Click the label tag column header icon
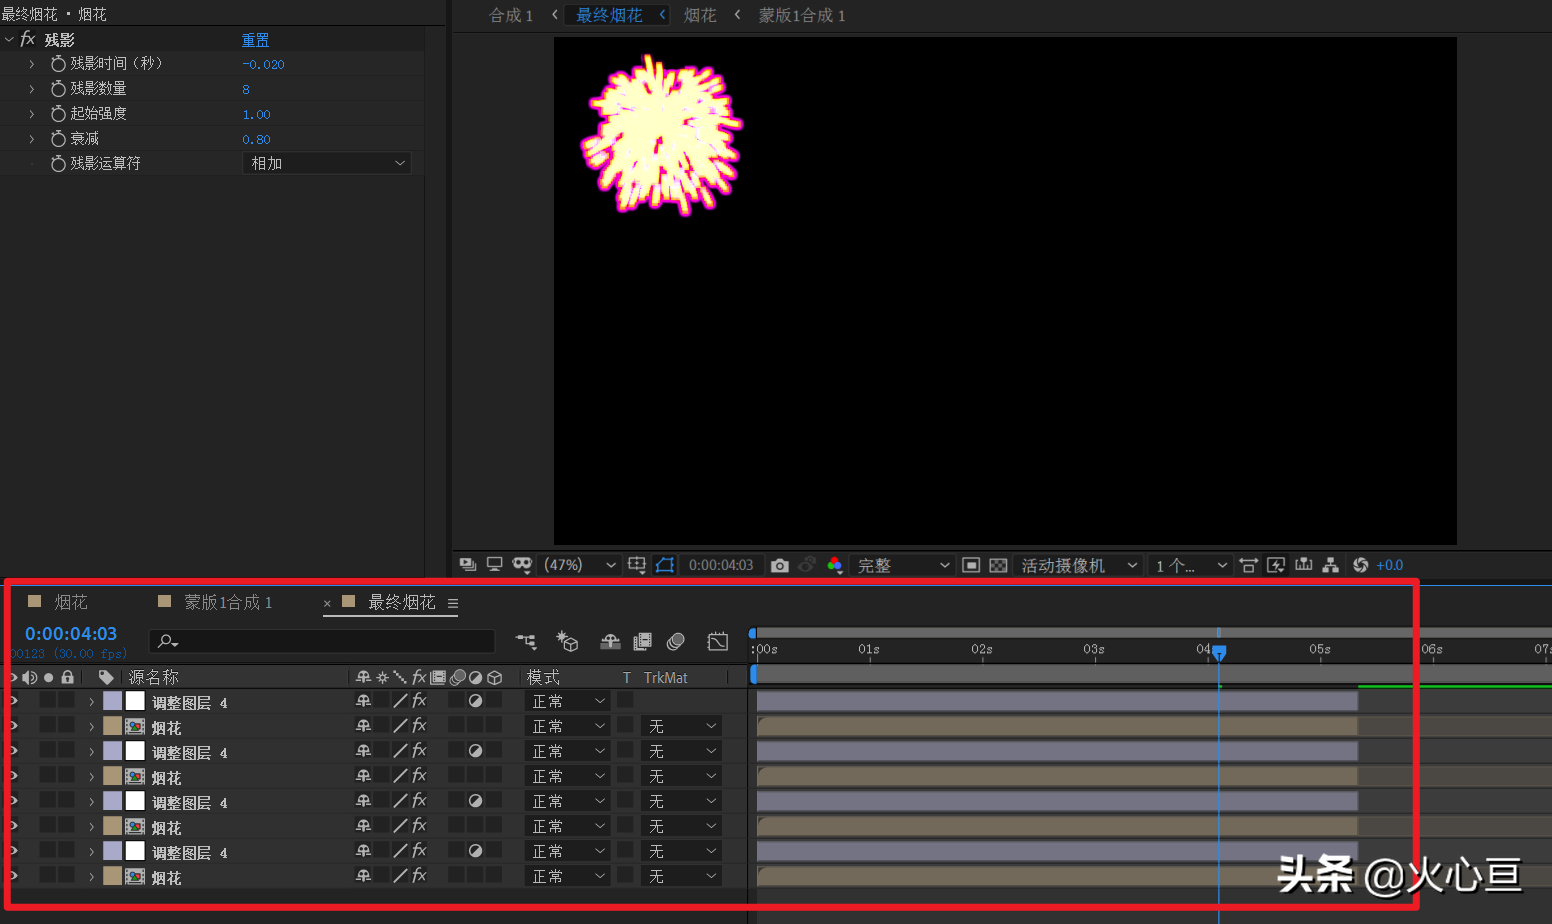Image resolution: width=1552 pixels, height=924 pixels. point(106,677)
